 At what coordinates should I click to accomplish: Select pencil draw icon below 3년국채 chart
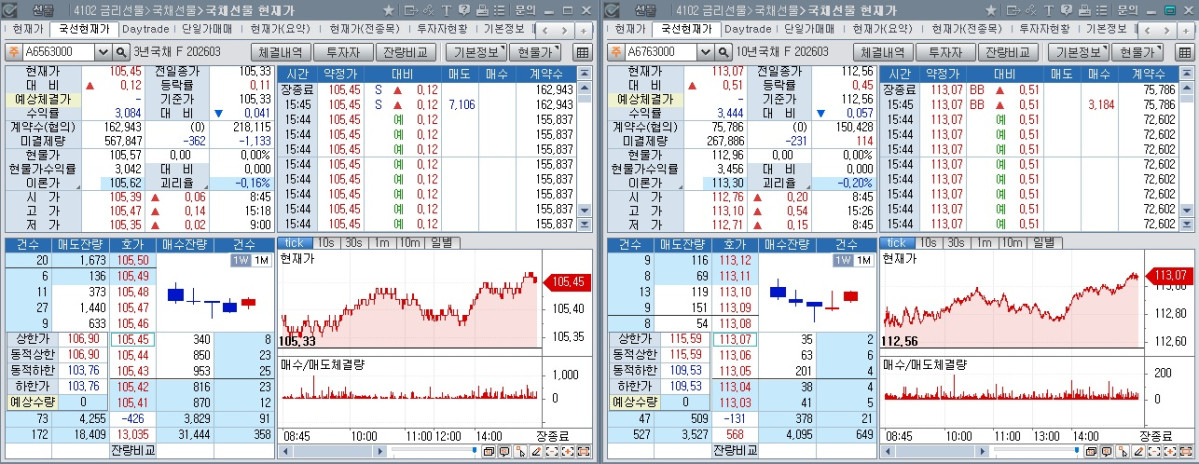click(x=536, y=451)
